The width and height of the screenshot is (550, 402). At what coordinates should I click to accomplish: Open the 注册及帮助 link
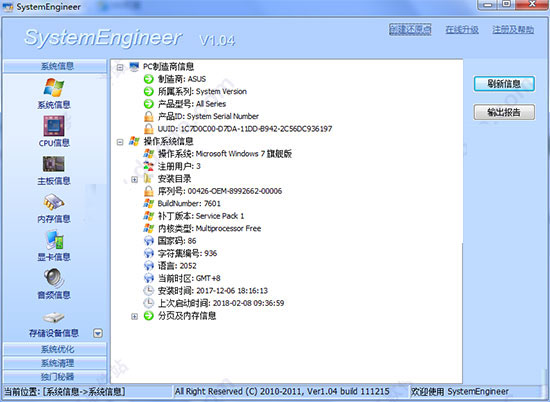513,29
